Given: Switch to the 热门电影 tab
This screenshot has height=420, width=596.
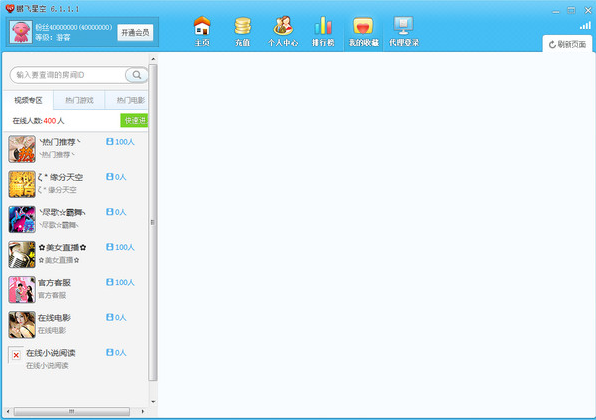Looking at the screenshot, I should pyautogui.click(x=127, y=100).
